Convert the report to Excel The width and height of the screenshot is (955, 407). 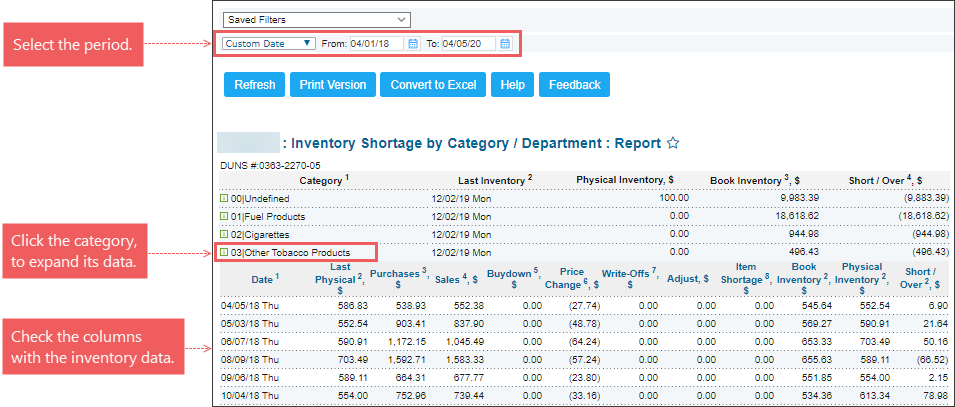pos(434,85)
